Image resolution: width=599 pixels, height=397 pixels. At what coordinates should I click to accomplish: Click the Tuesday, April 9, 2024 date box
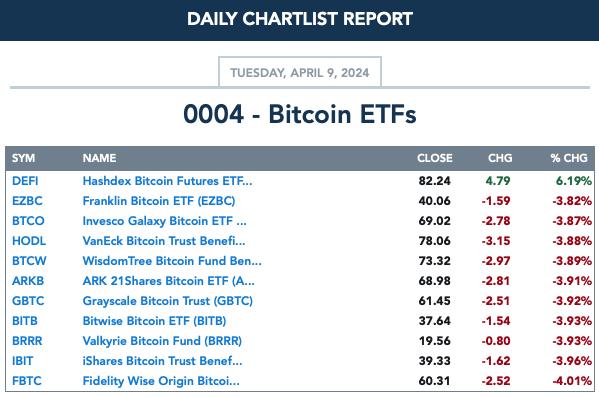click(x=300, y=72)
